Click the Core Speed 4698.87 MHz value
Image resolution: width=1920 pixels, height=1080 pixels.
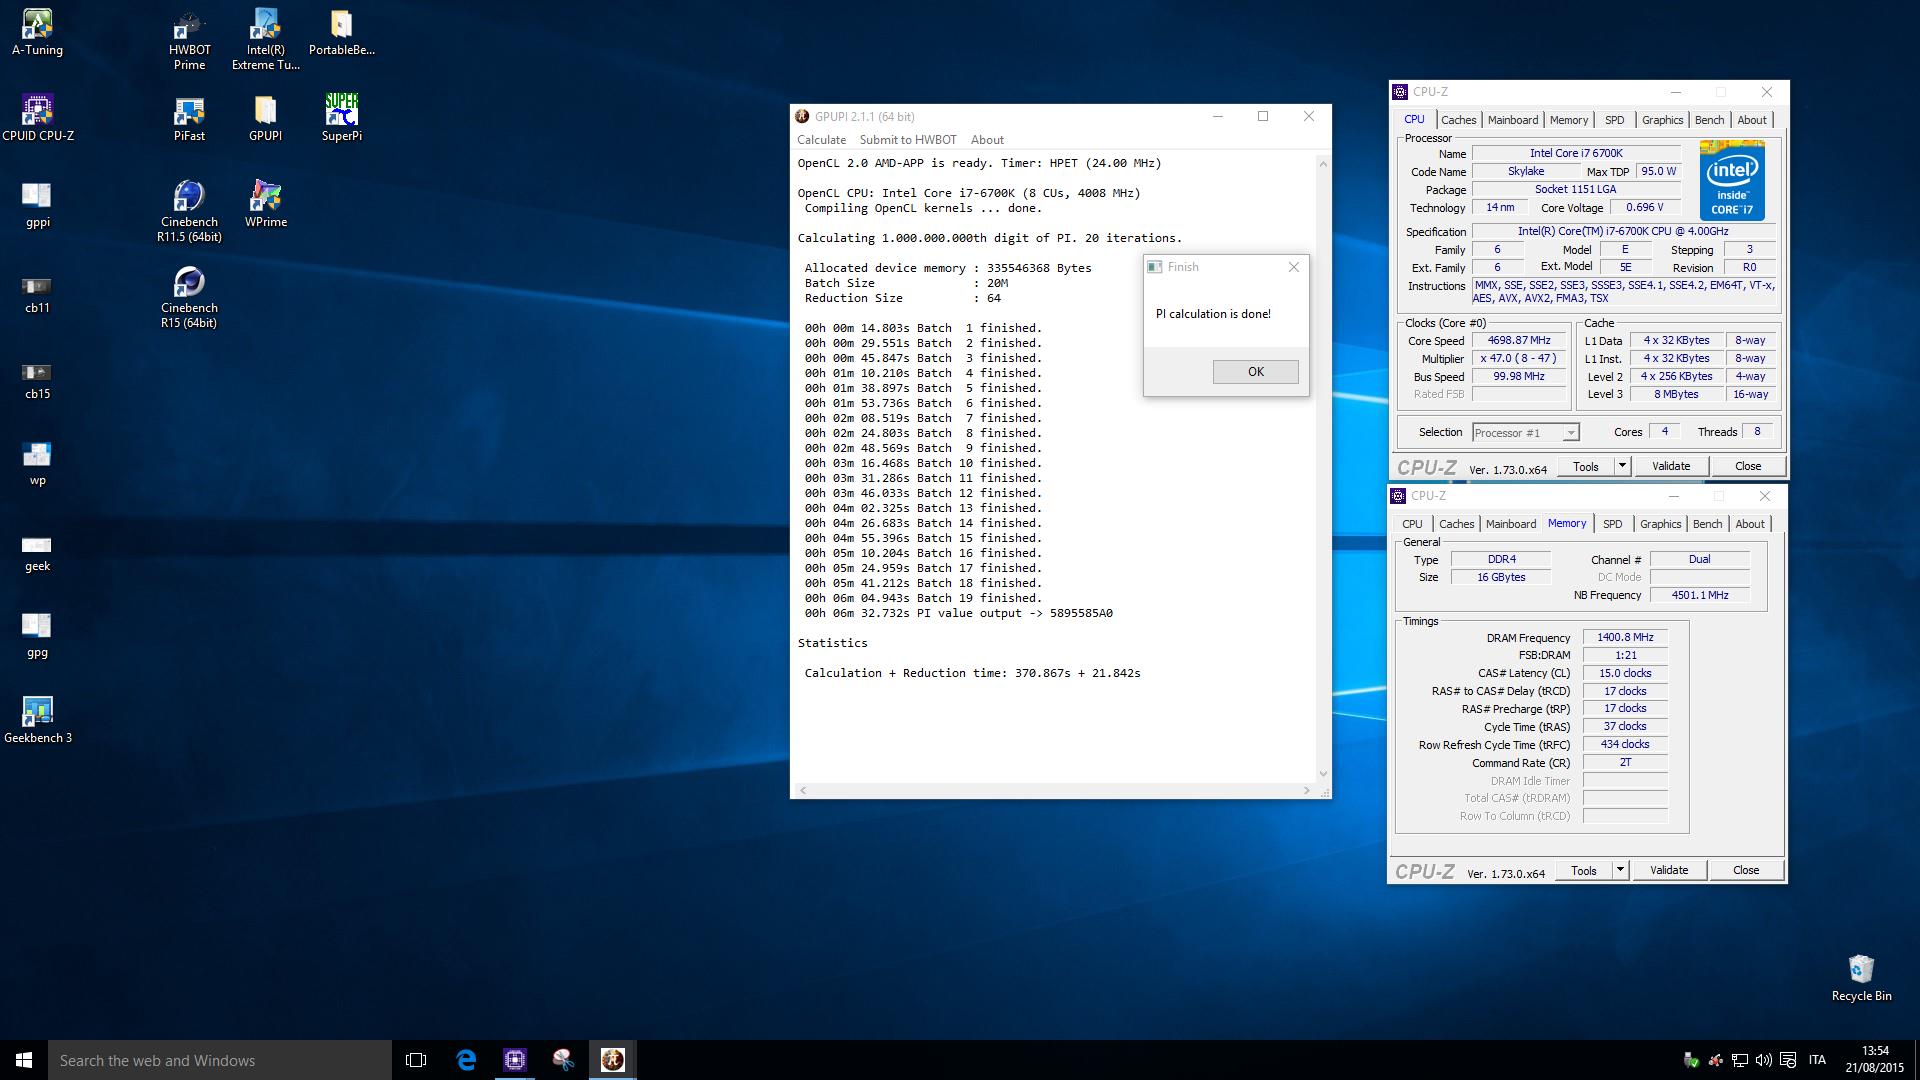1519,341
